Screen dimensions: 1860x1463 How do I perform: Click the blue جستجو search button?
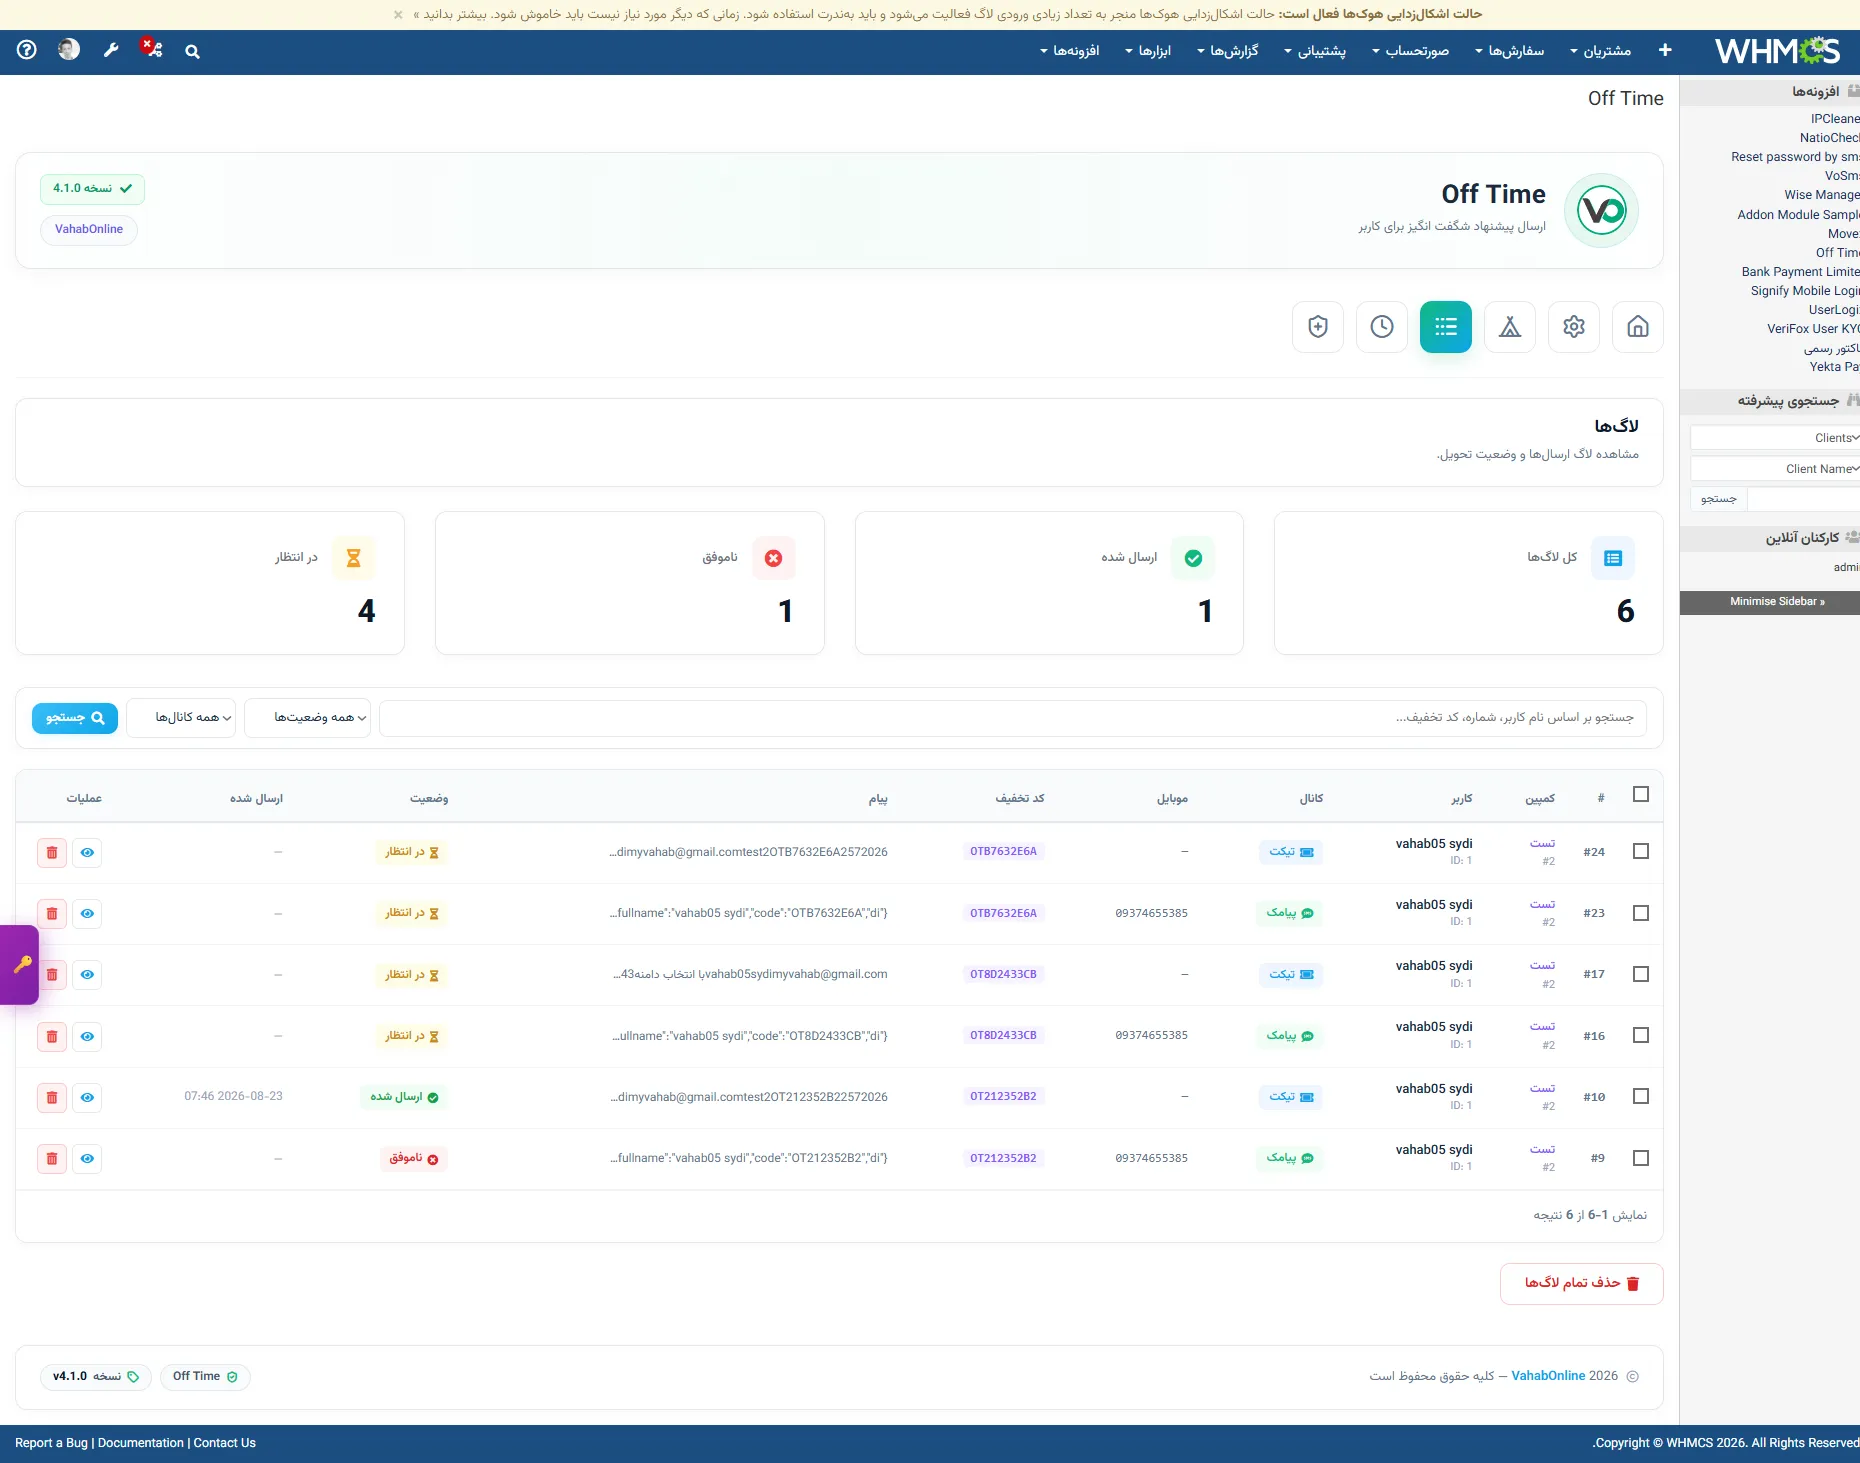tap(75, 718)
